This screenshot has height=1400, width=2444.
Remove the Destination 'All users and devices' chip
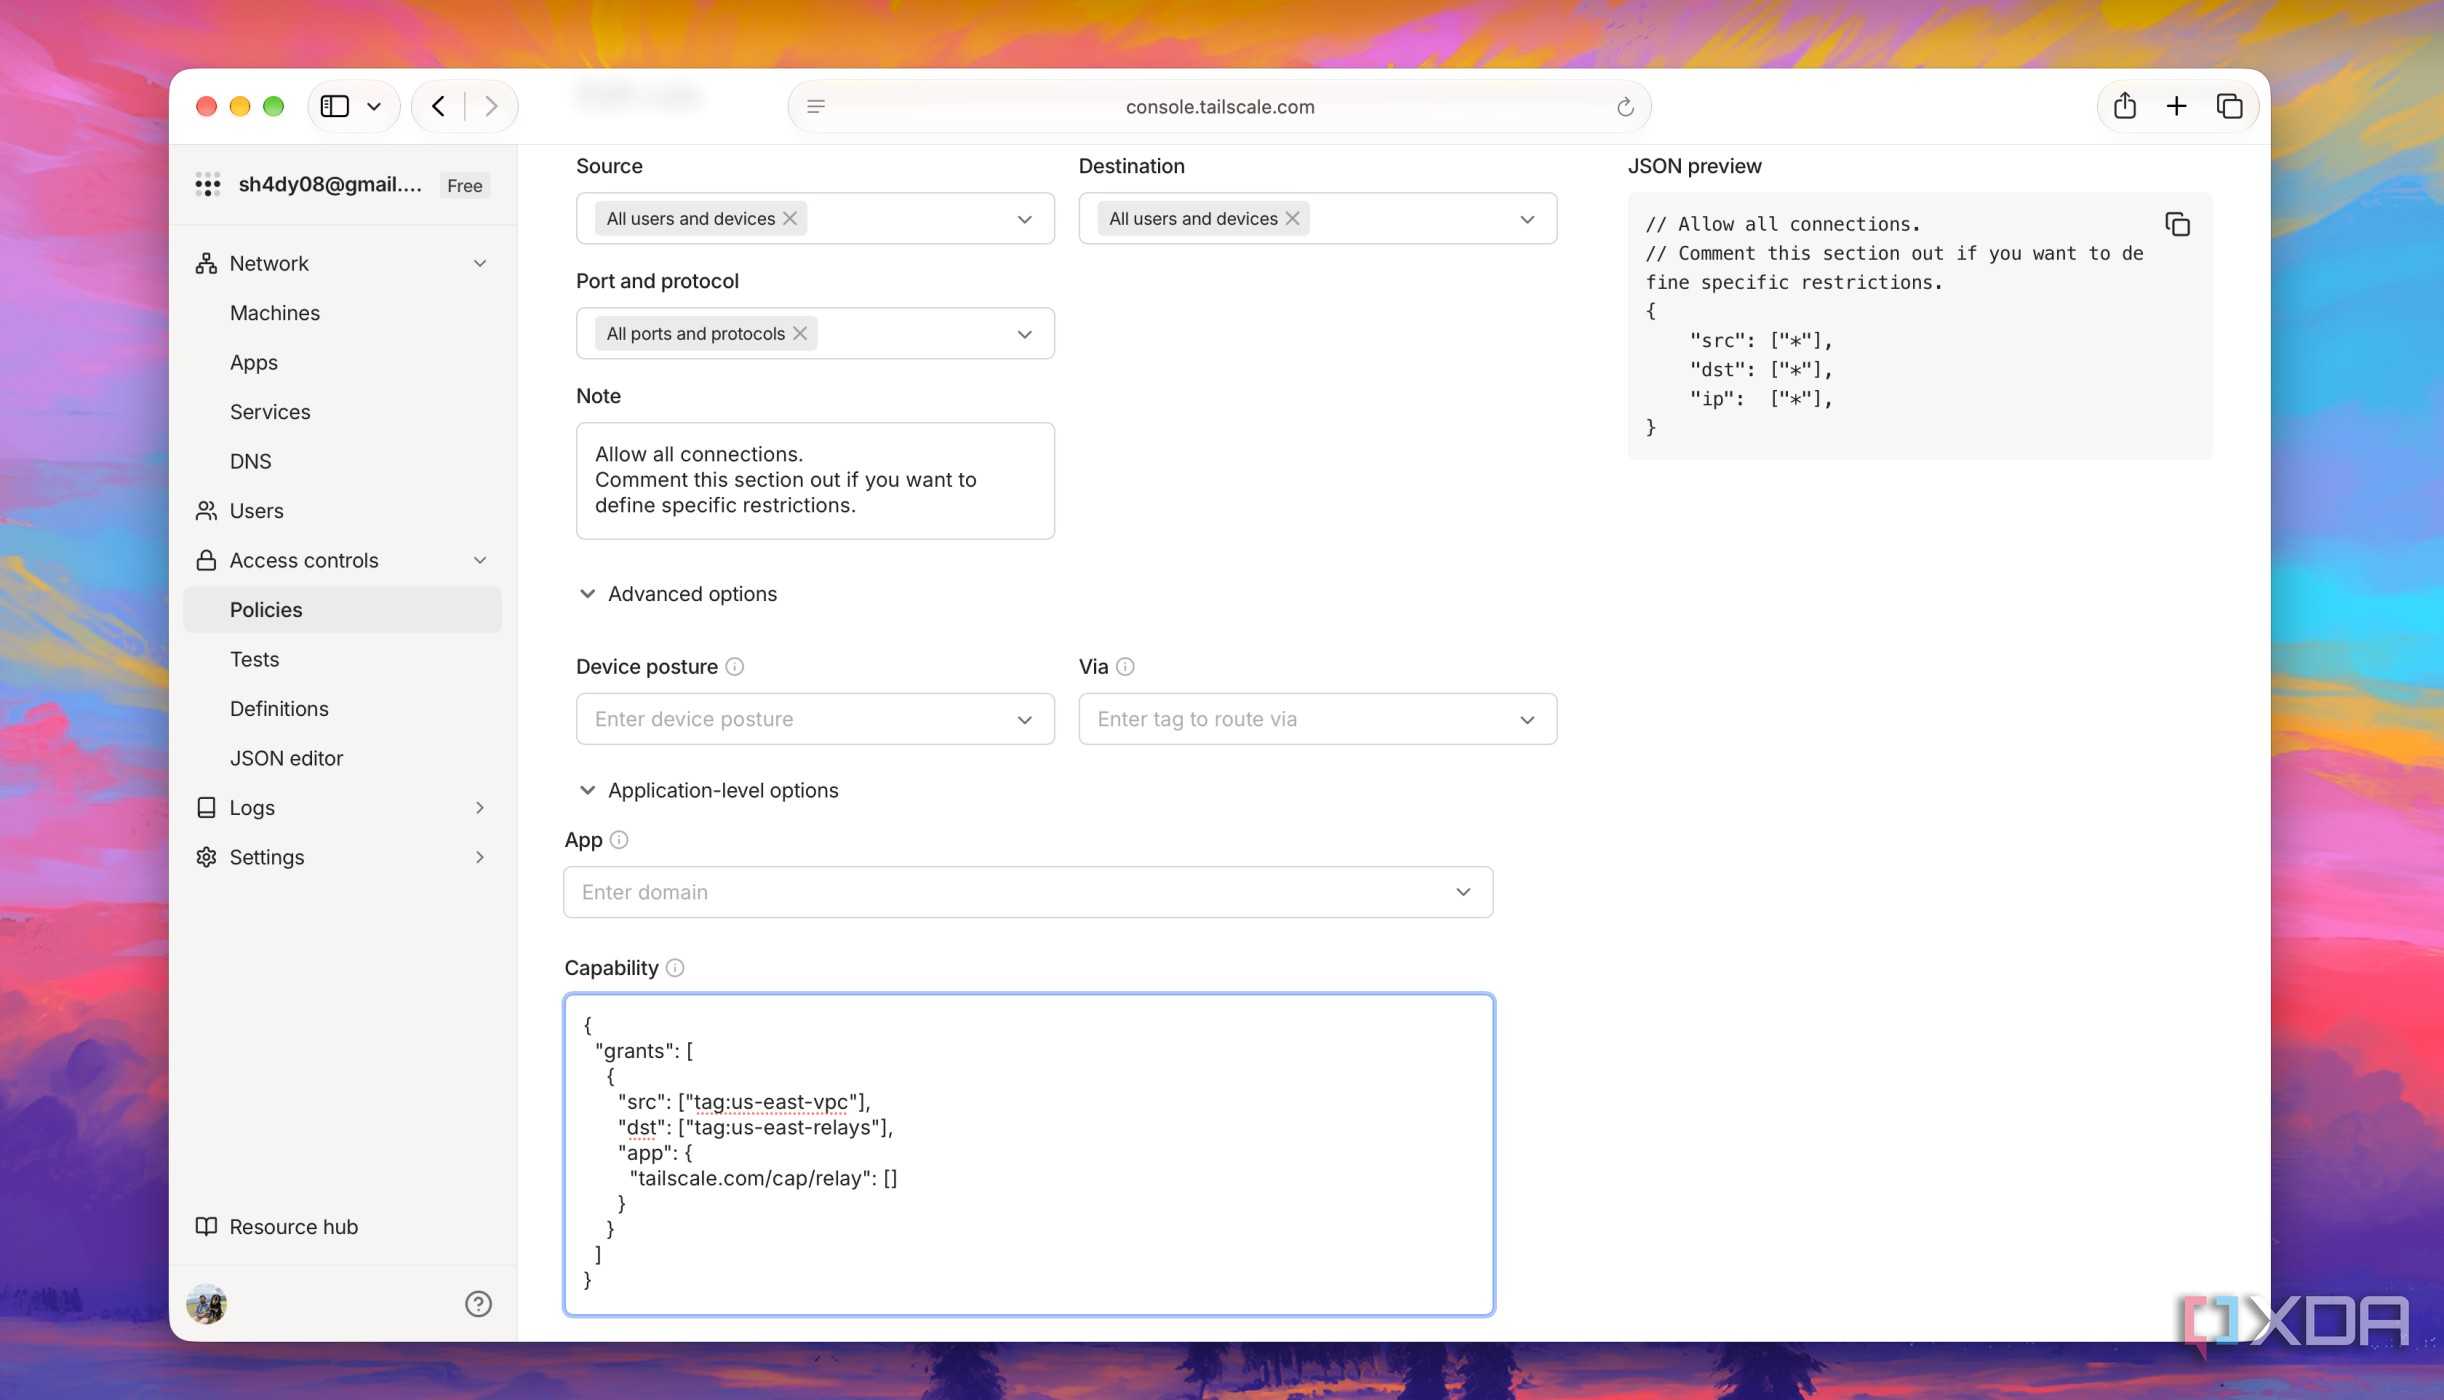pyautogui.click(x=1292, y=218)
